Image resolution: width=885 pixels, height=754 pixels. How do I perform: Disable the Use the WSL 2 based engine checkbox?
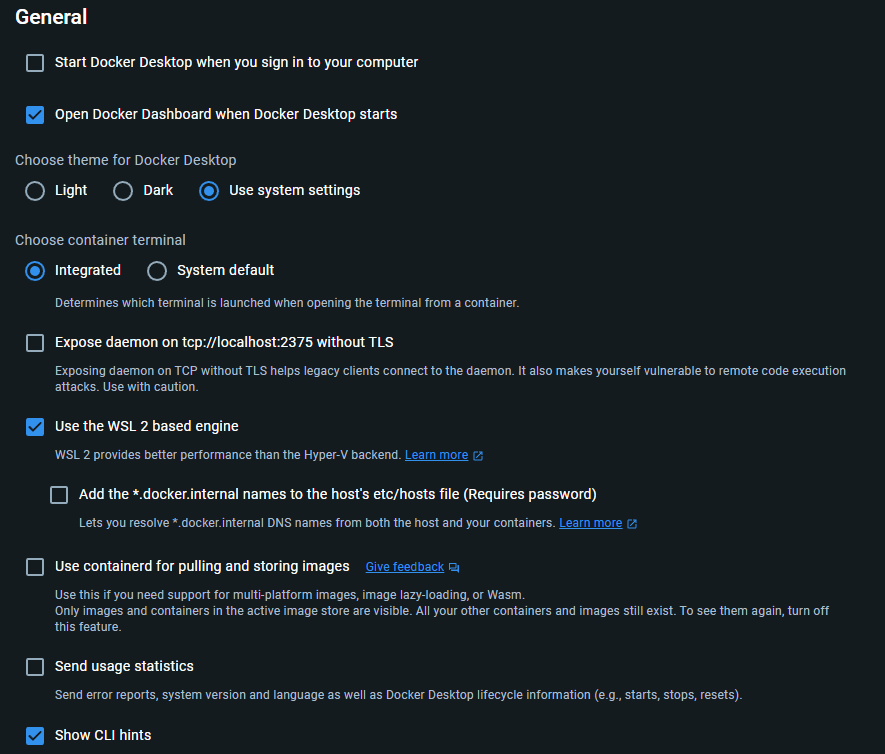35,427
